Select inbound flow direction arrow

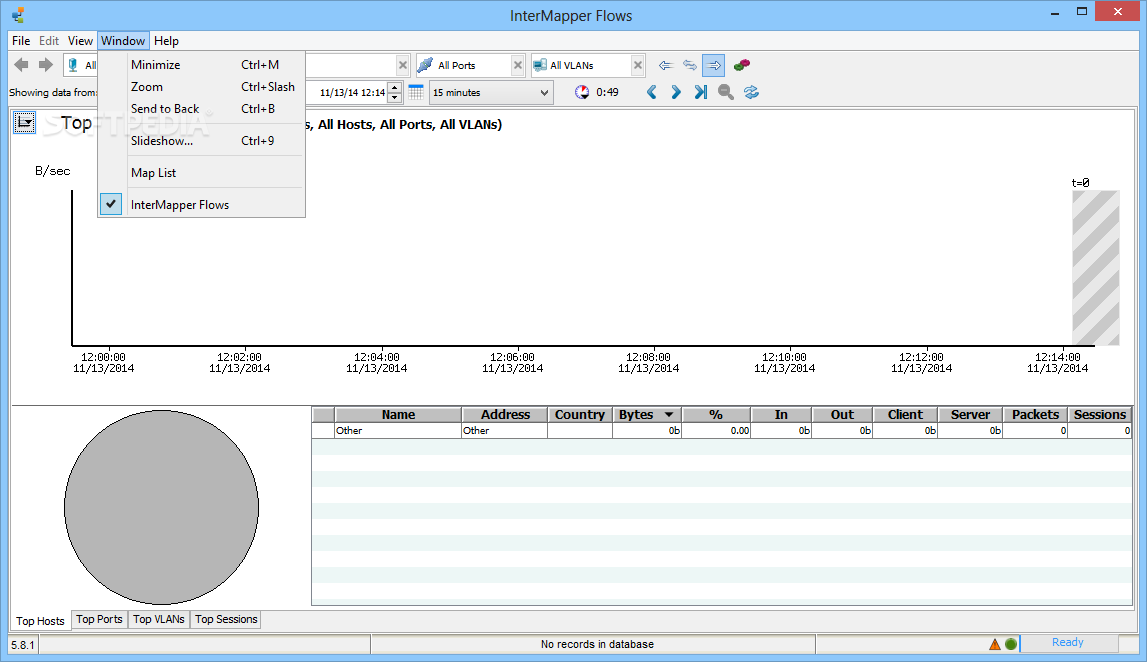(665, 65)
